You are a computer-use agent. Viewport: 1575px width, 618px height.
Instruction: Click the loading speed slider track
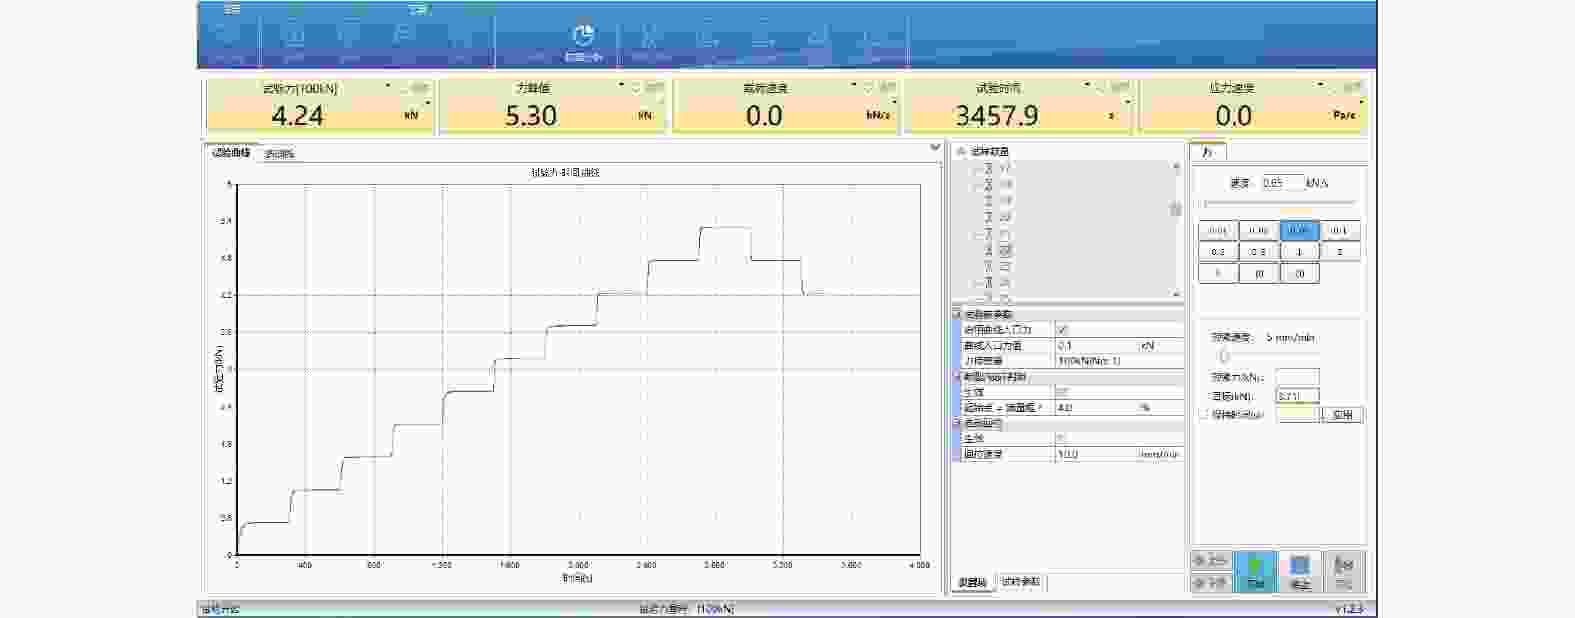[x=1280, y=203]
